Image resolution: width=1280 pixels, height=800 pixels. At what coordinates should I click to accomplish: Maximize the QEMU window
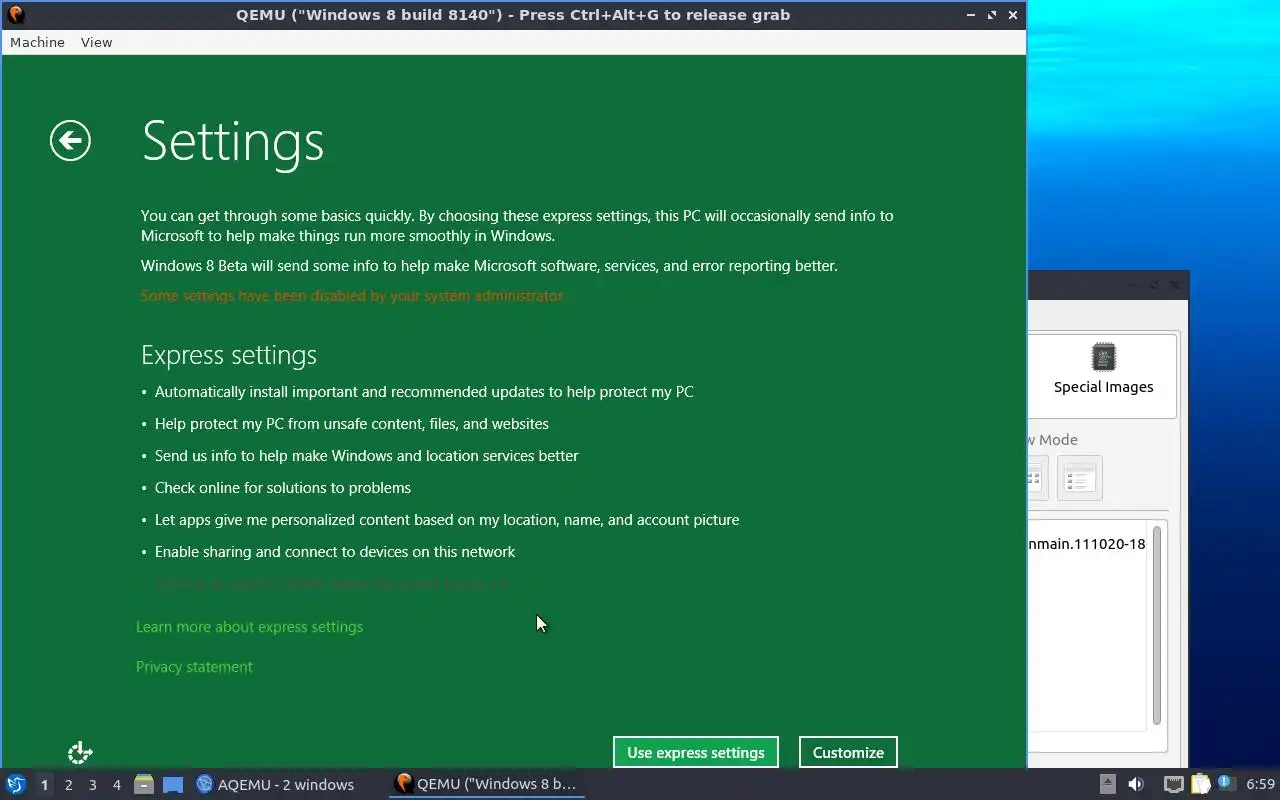coord(992,15)
